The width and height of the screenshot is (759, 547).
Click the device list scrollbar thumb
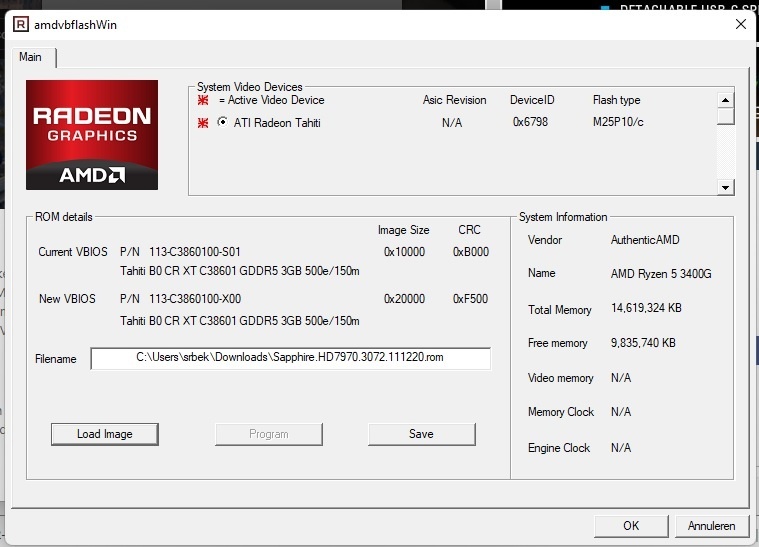[725, 117]
